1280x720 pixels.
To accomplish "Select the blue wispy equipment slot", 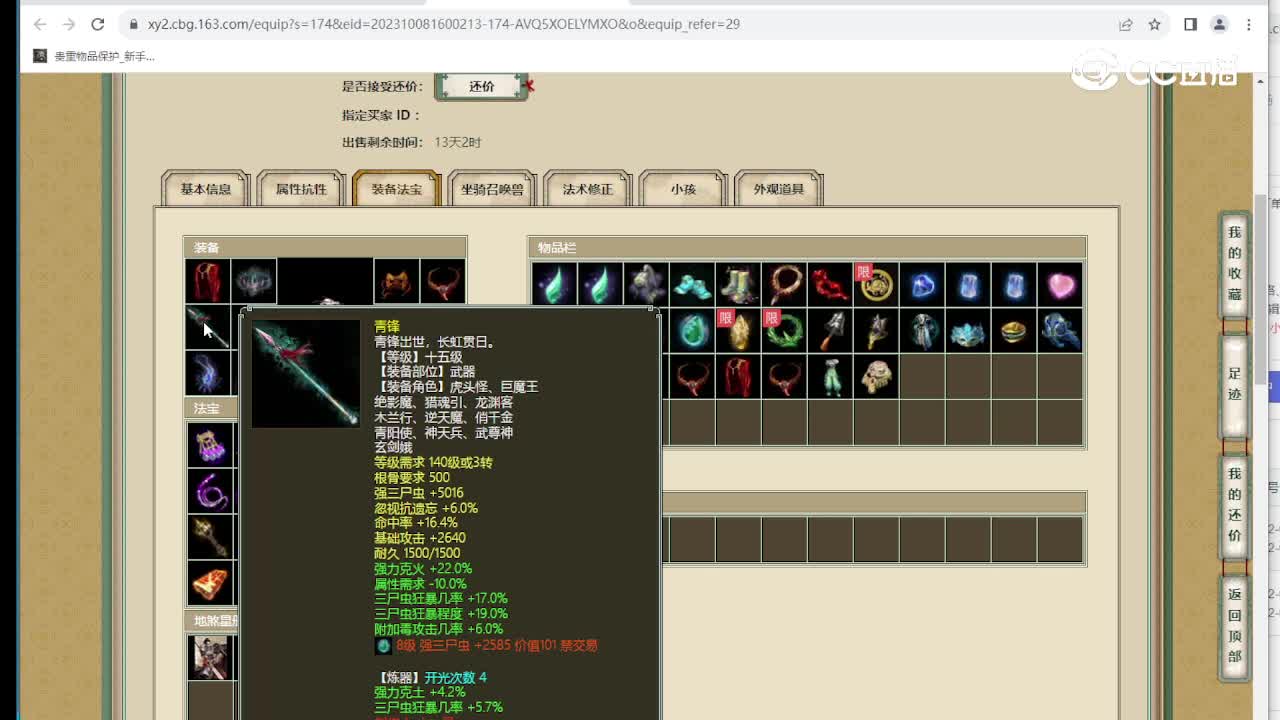I will click(208, 374).
